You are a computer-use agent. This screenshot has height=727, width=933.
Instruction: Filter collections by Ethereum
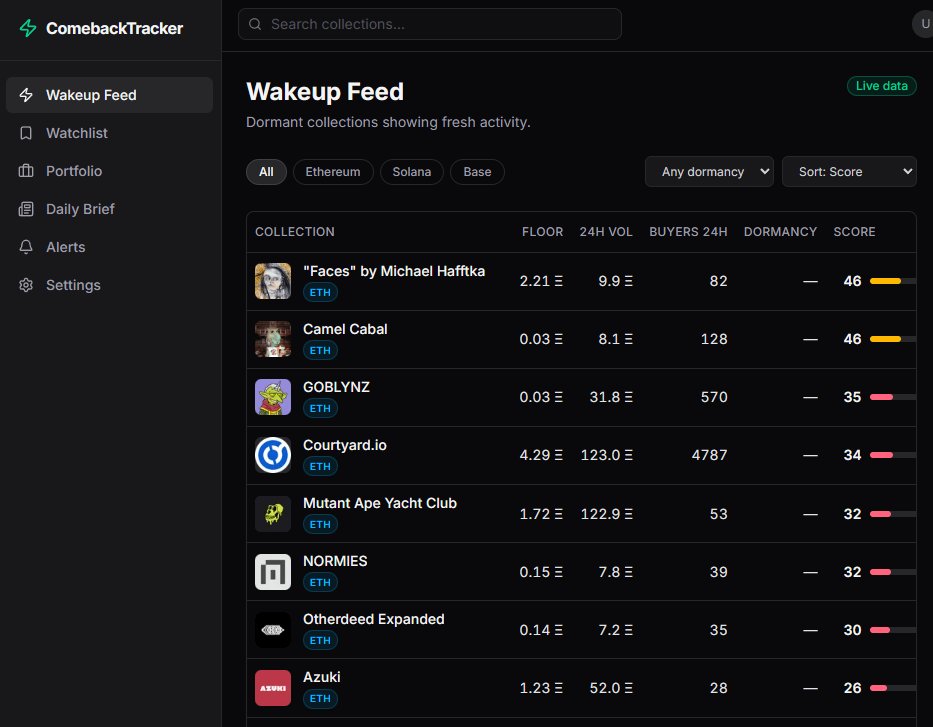(333, 172)
